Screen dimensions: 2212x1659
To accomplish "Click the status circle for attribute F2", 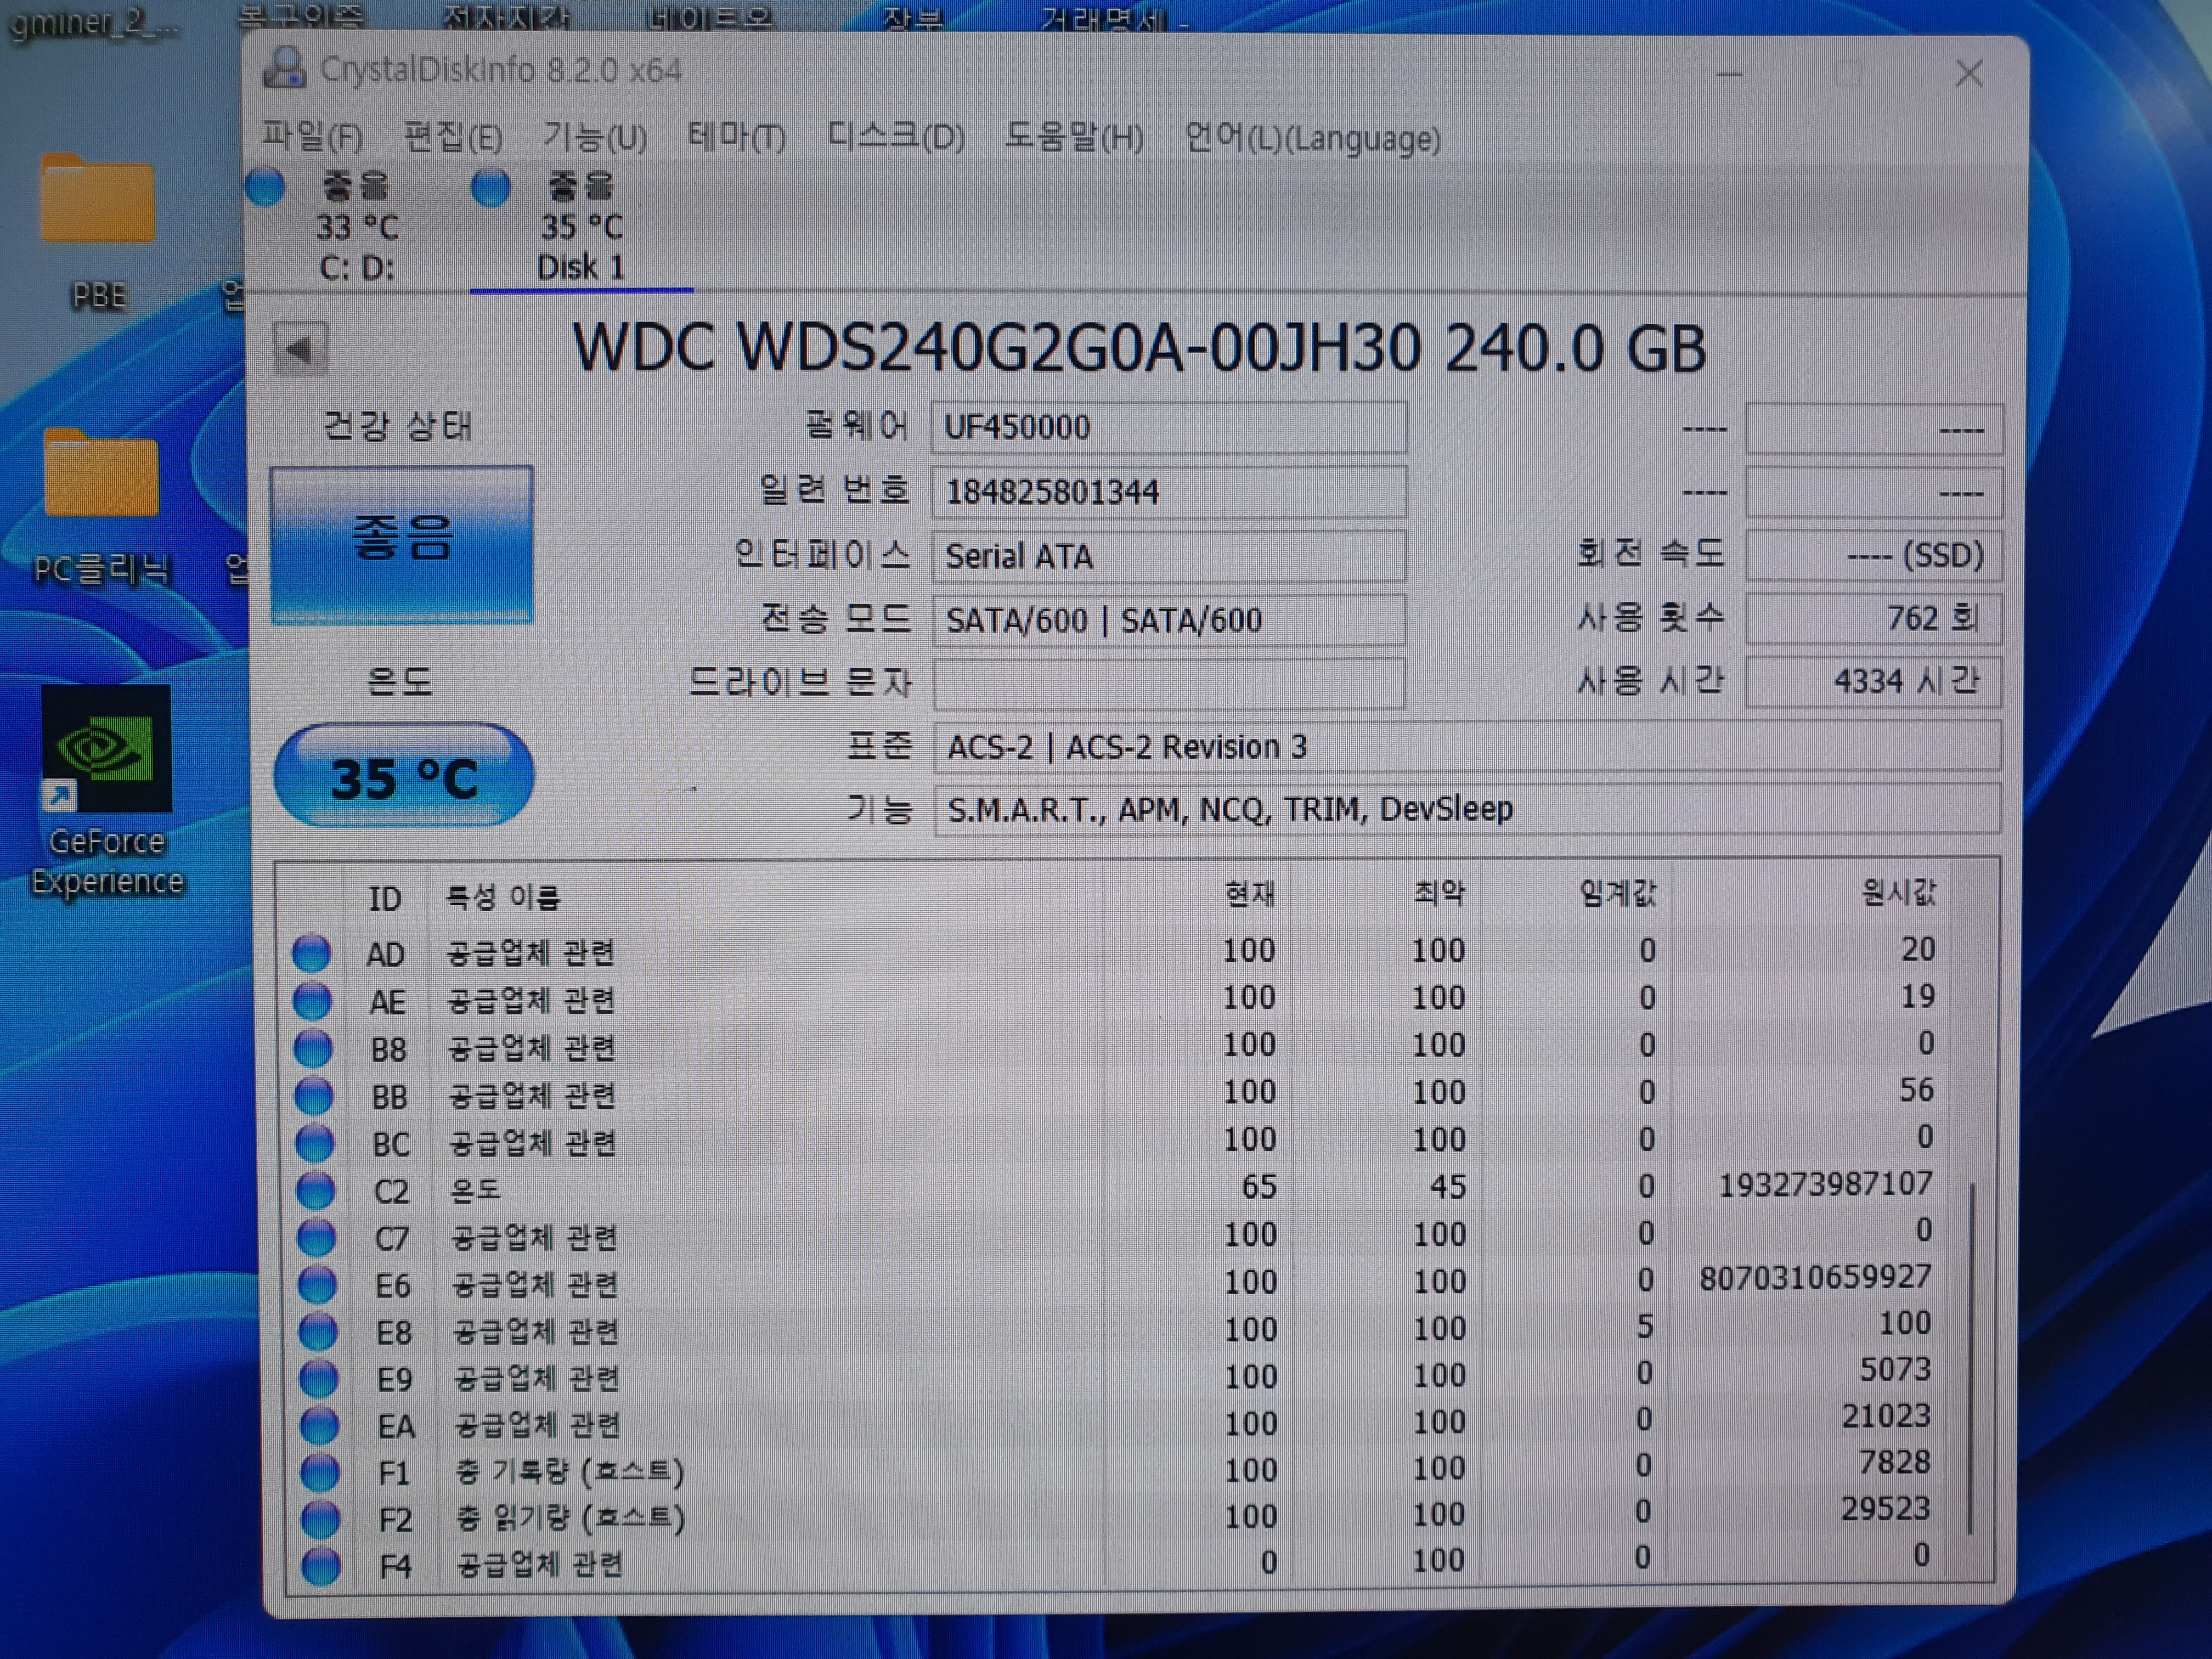I will tap(321, 1519).
